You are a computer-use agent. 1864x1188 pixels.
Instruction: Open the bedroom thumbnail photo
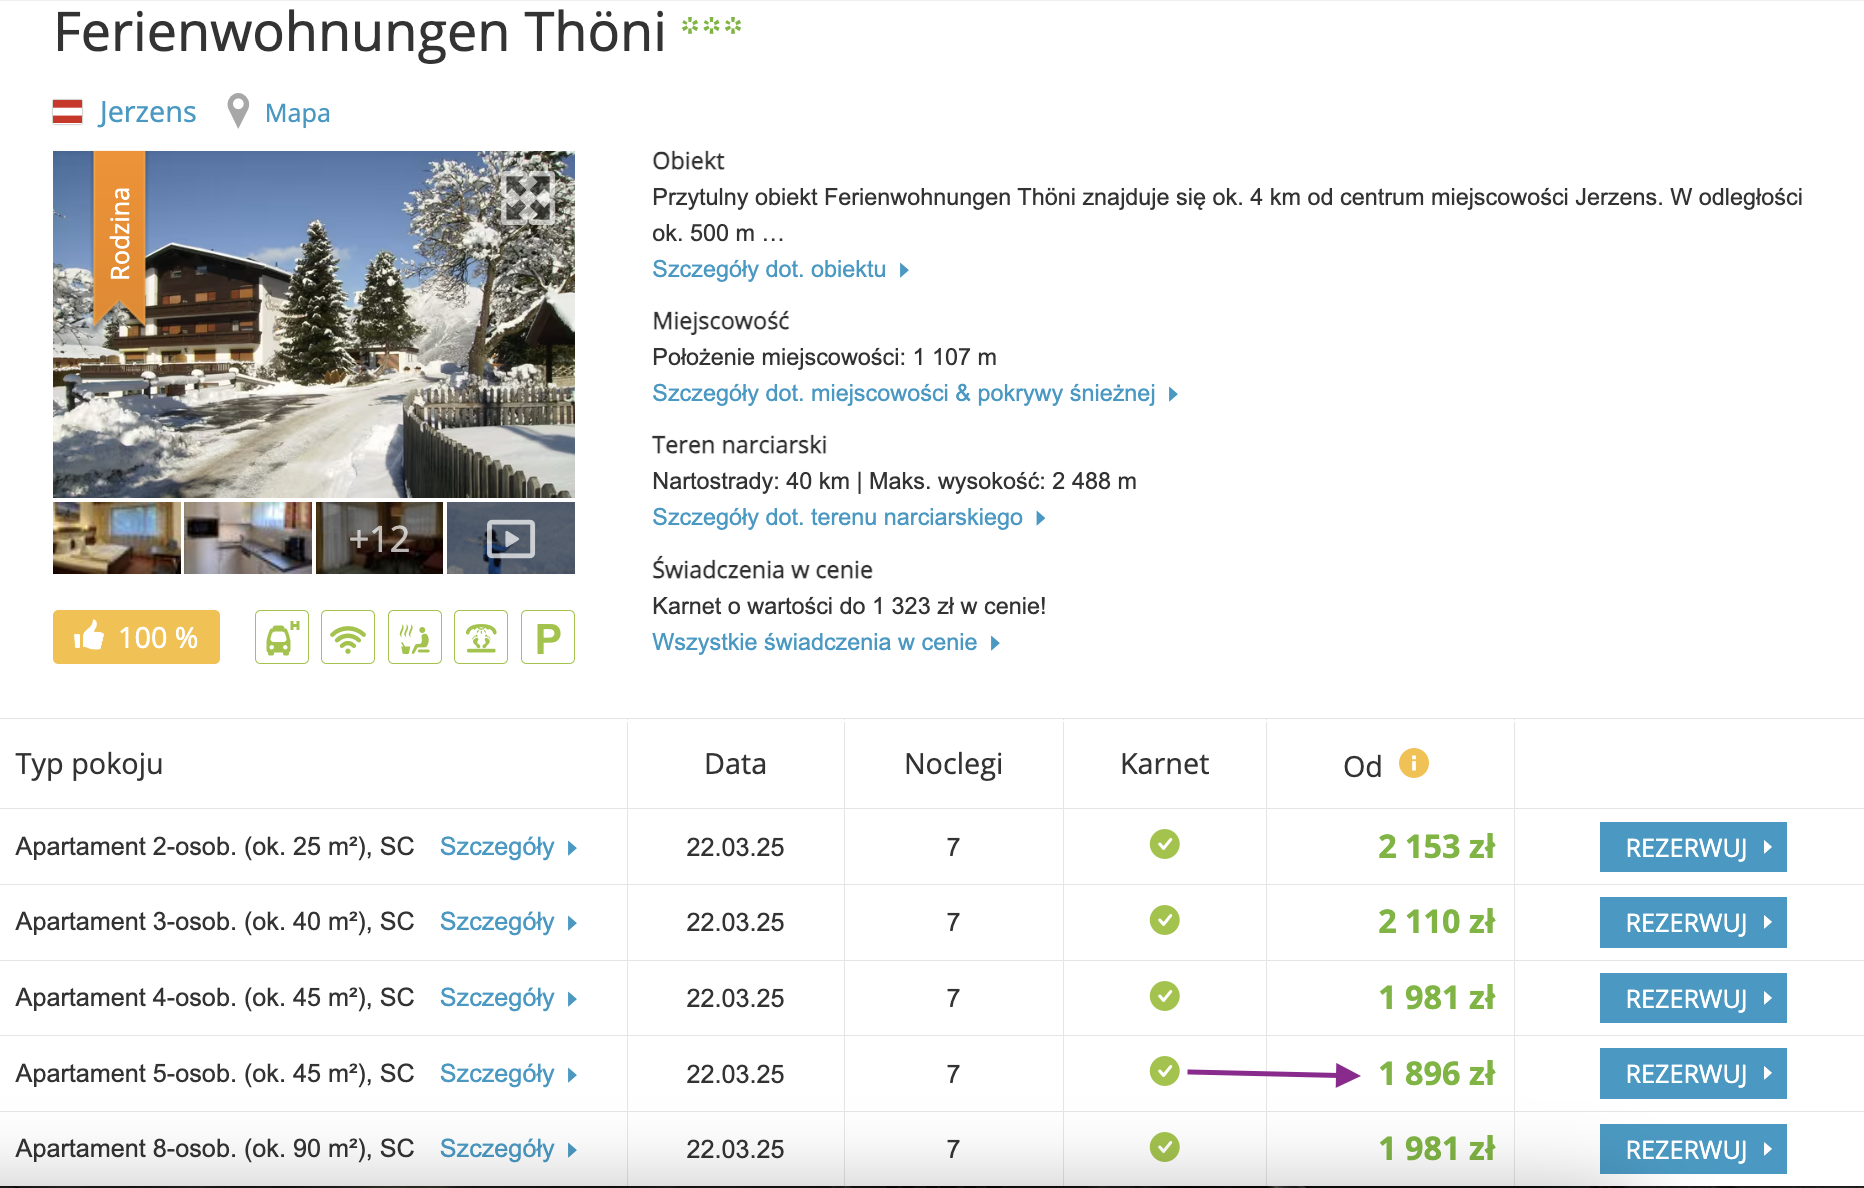coord(117,538)
